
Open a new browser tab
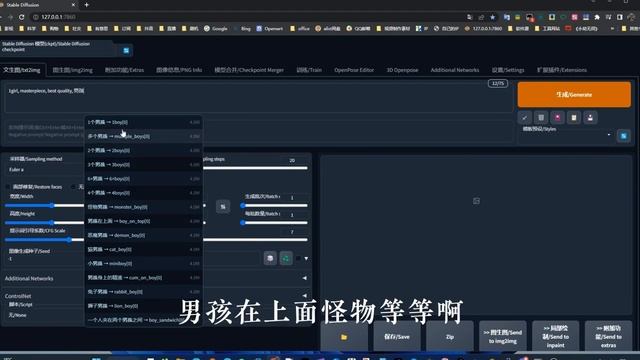[87, 5]
